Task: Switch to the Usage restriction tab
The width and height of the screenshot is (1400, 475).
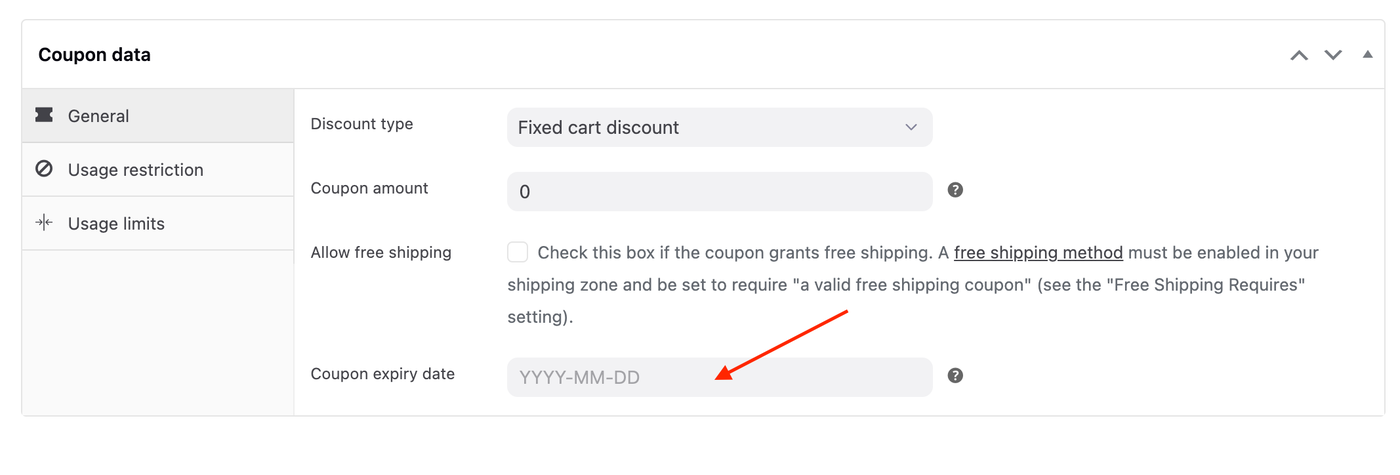Action: tap(135, 170)
